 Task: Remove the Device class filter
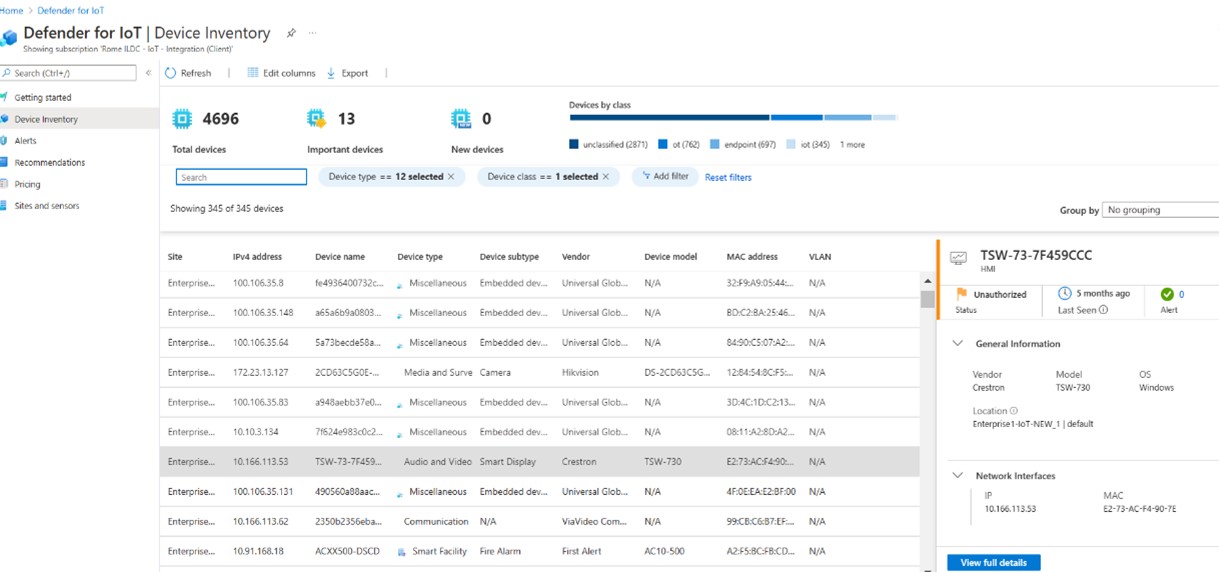point(606,177)
